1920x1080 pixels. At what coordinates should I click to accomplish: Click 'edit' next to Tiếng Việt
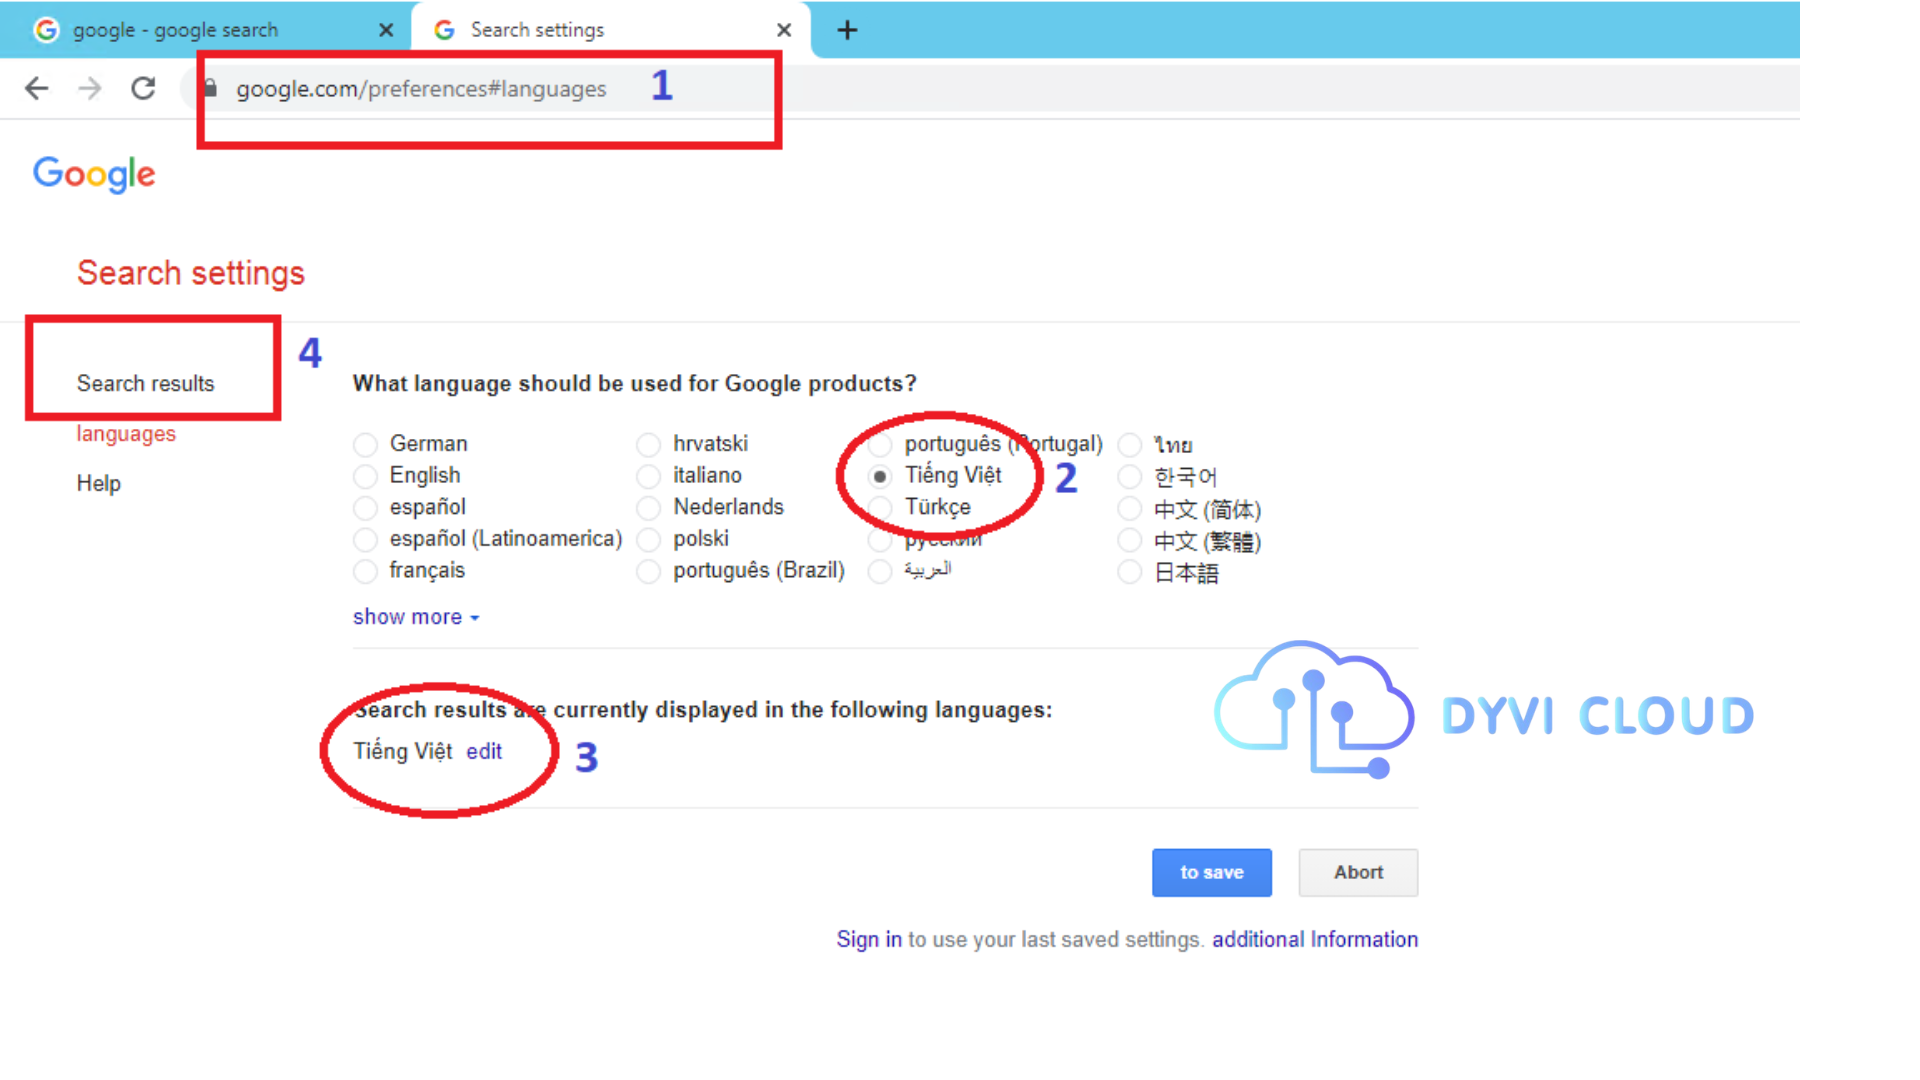tap(484, 752)
